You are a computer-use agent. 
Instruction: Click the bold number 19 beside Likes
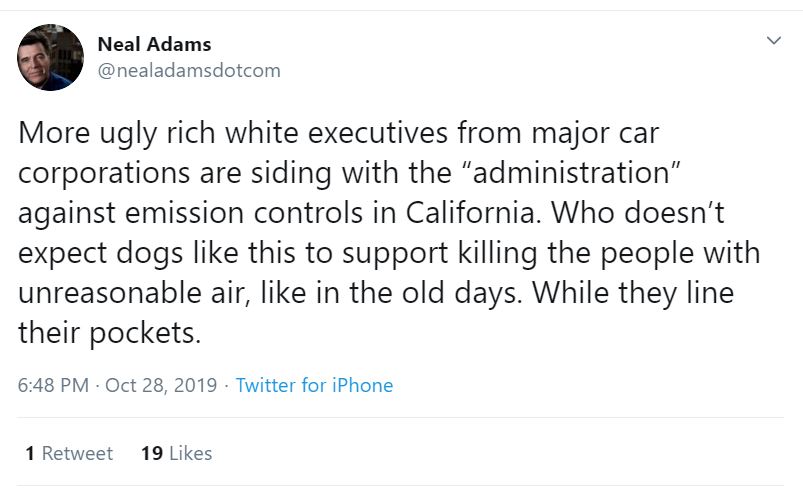(x=152, y=453)
